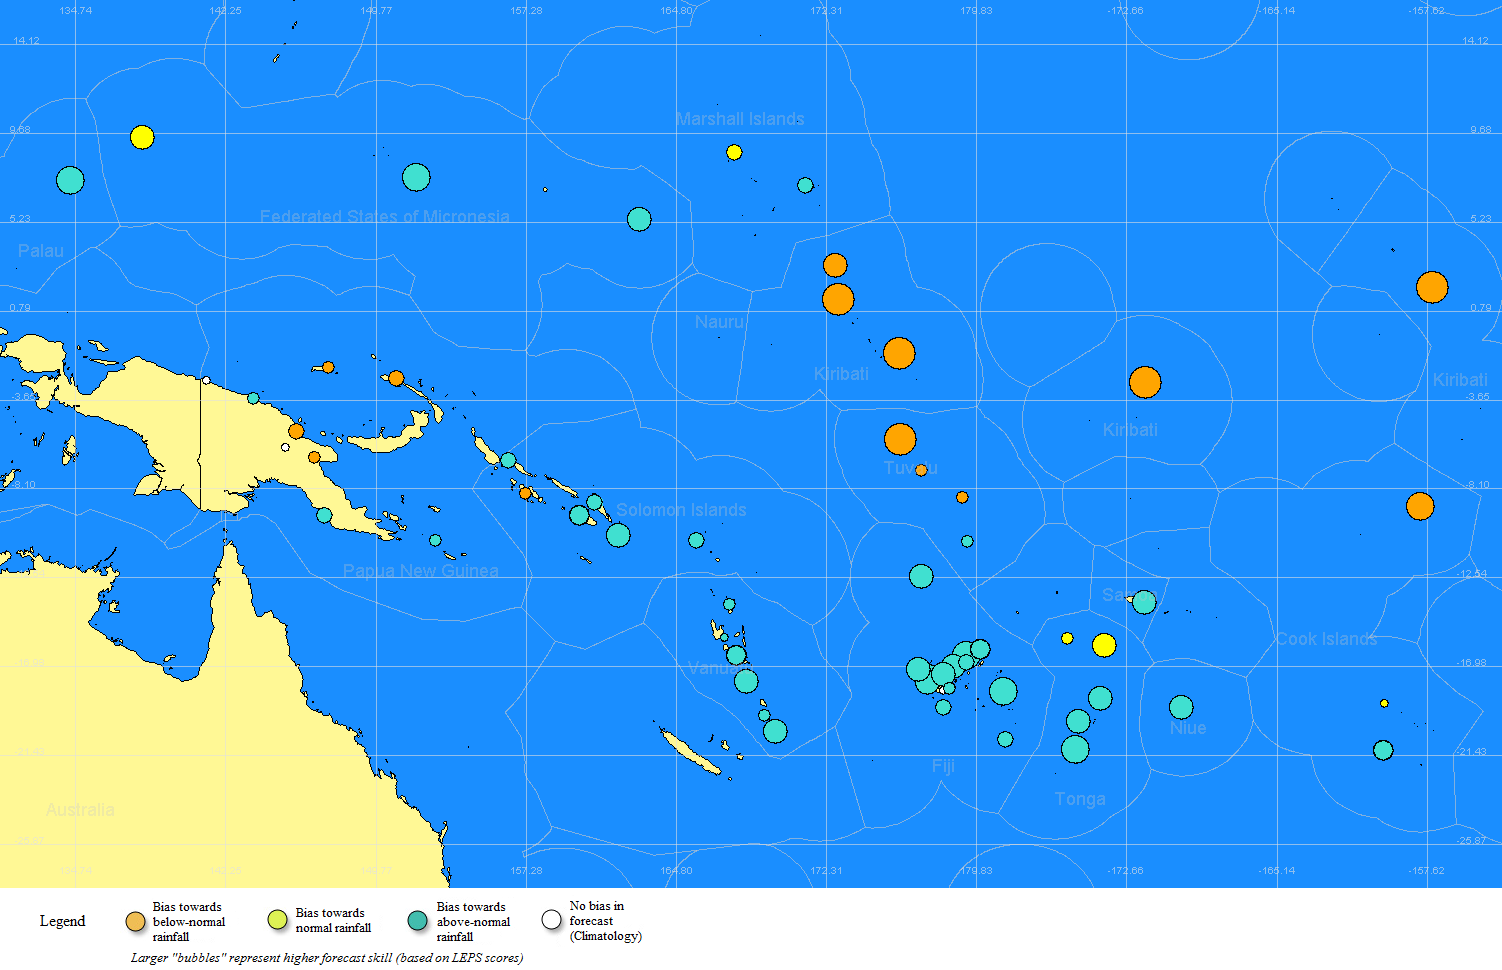
Task: Click the yellow bubble north of Palau
Action: [x=142, y=137]
